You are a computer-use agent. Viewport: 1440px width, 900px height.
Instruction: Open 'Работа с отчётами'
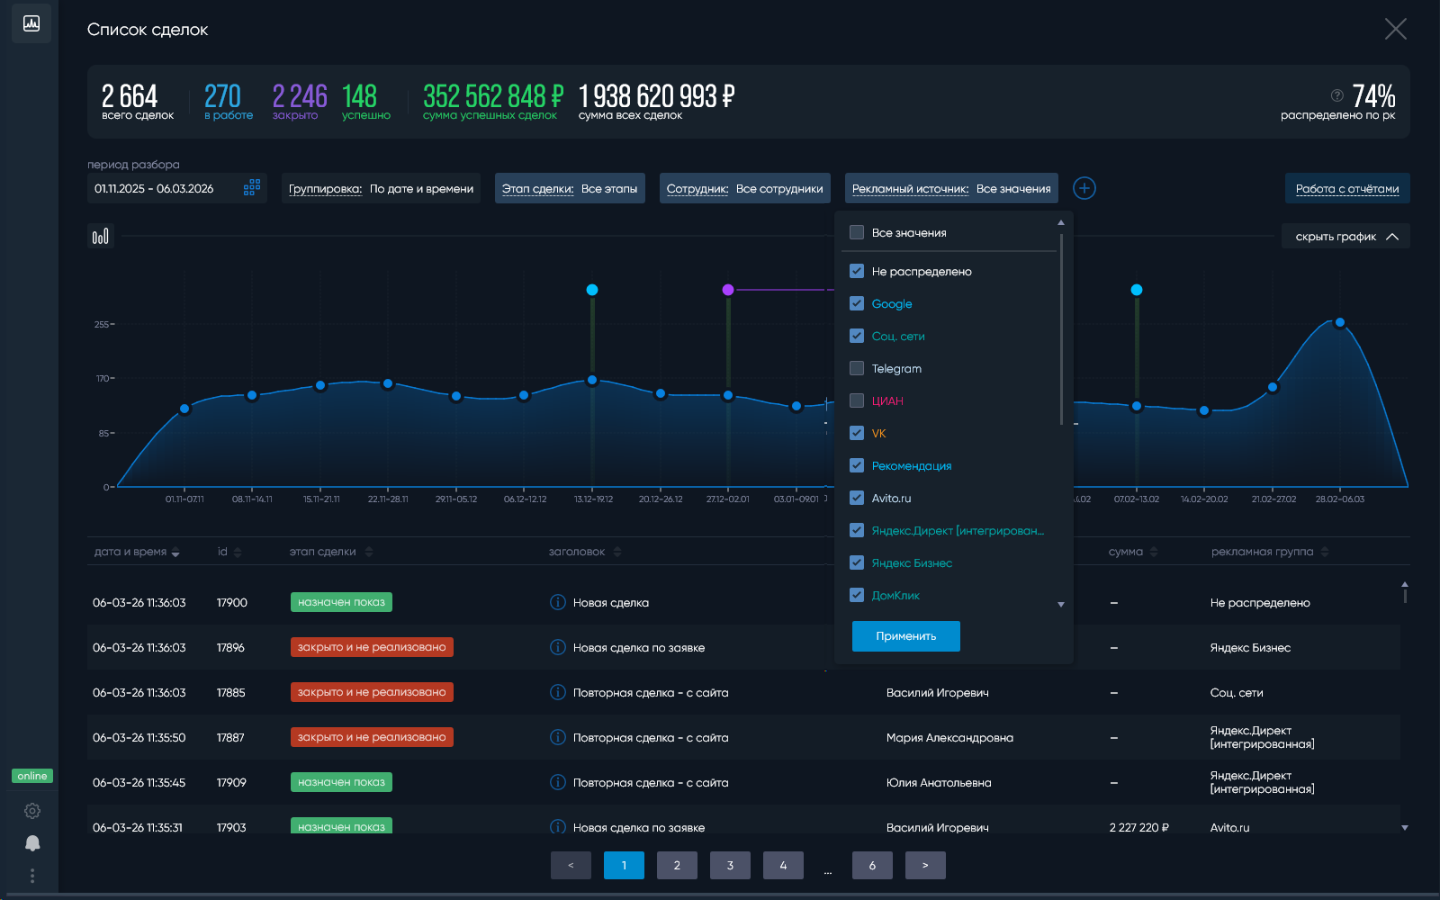pos(1346,188)
